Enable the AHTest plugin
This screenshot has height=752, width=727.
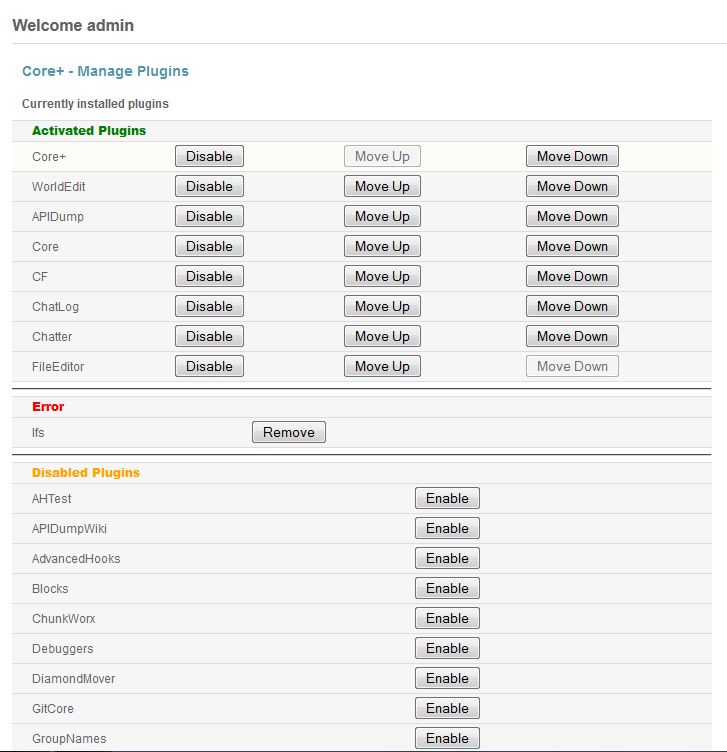click(447, 498)
